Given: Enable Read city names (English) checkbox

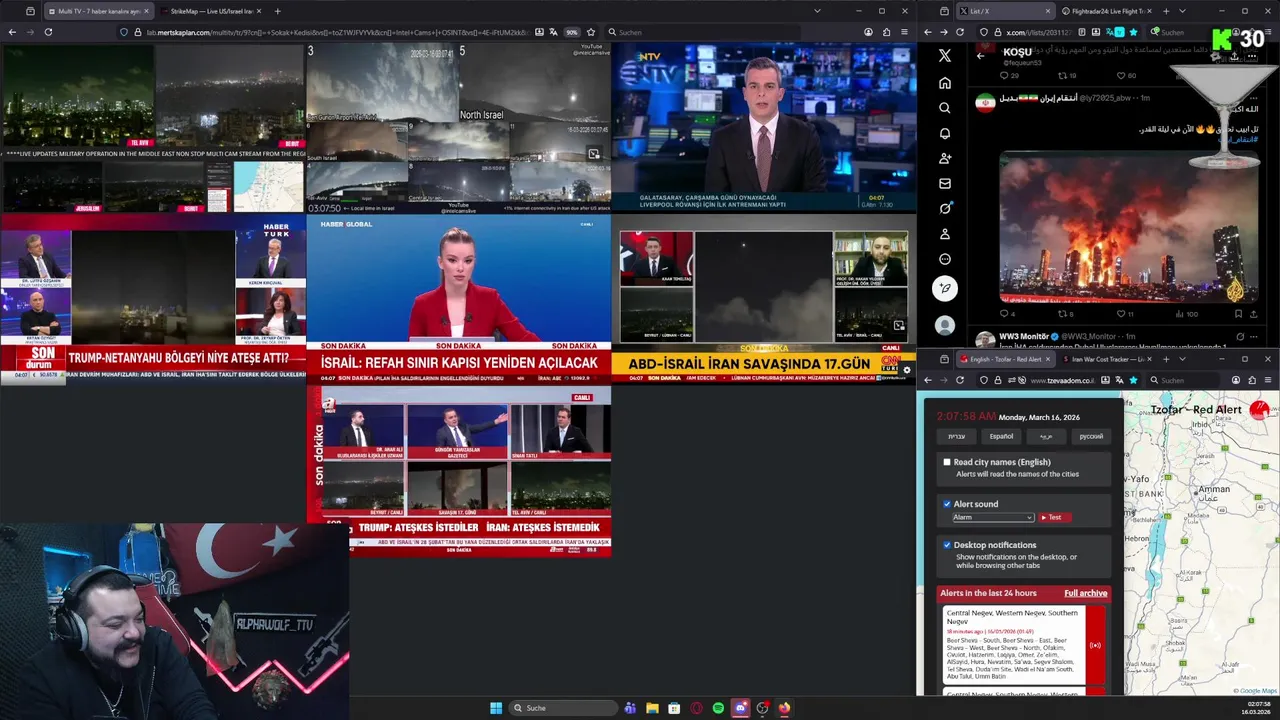Looking at the screenshot, I should [x=947, y=462].
